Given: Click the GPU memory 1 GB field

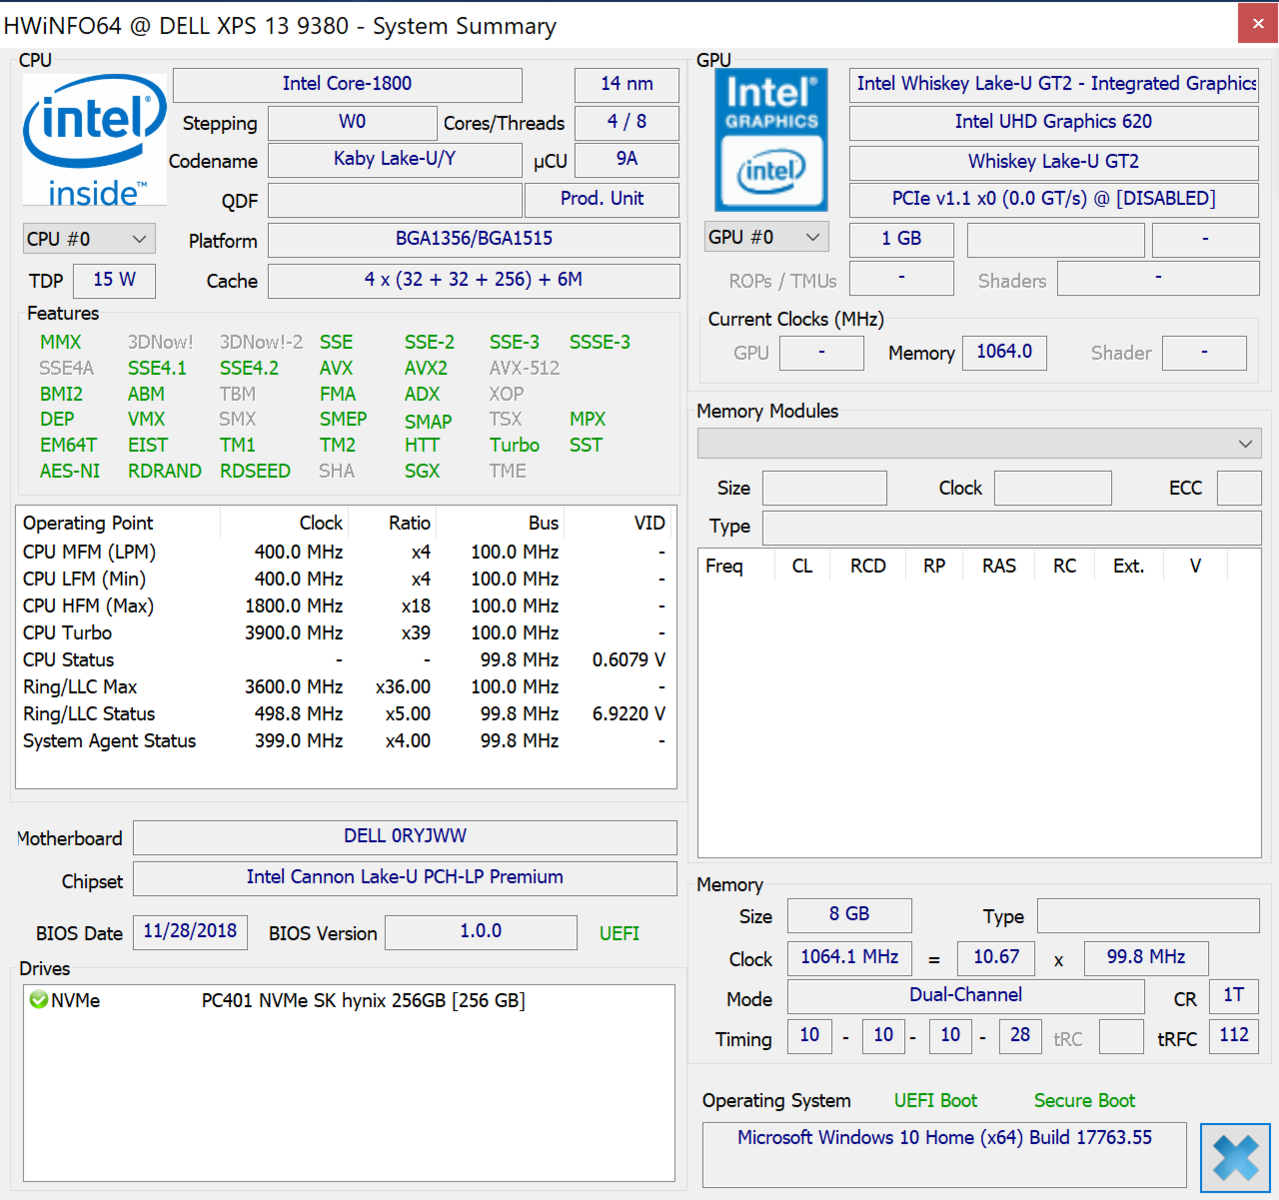Looking at the screenshot, I should (x=901, y=239).
